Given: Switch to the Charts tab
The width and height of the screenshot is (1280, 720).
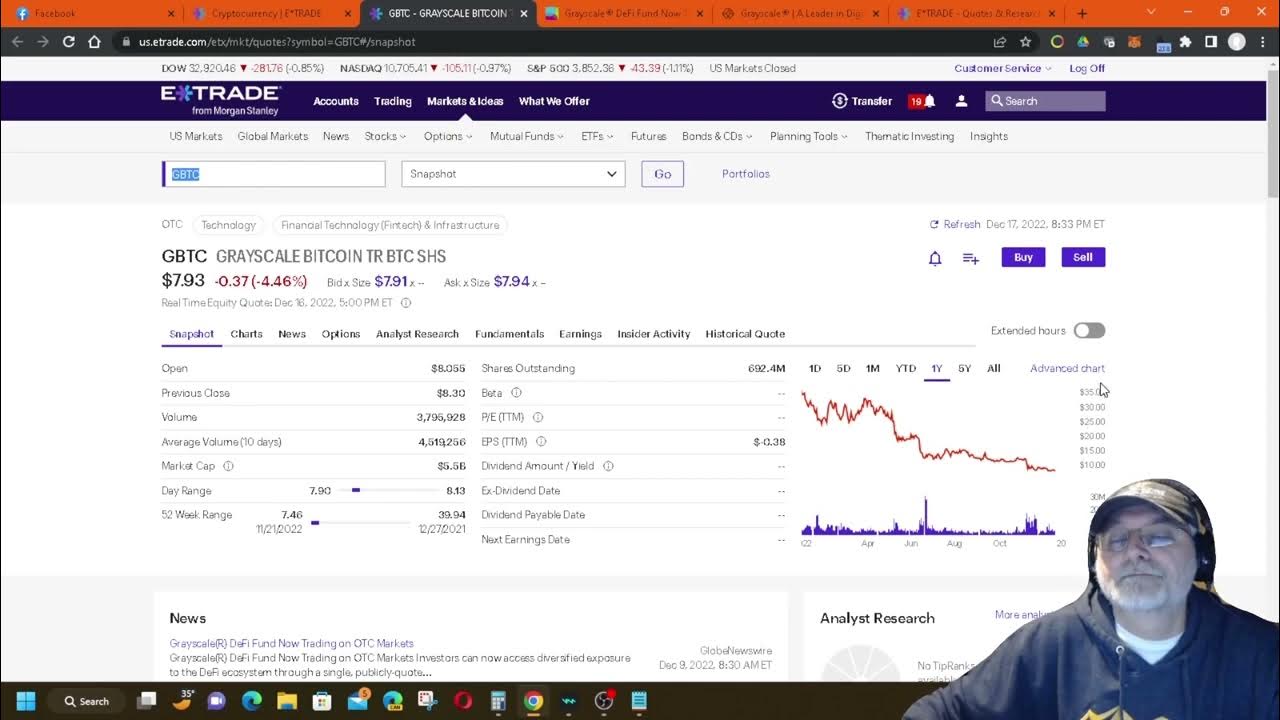Looking at the screenshot, I should [246, 334].
